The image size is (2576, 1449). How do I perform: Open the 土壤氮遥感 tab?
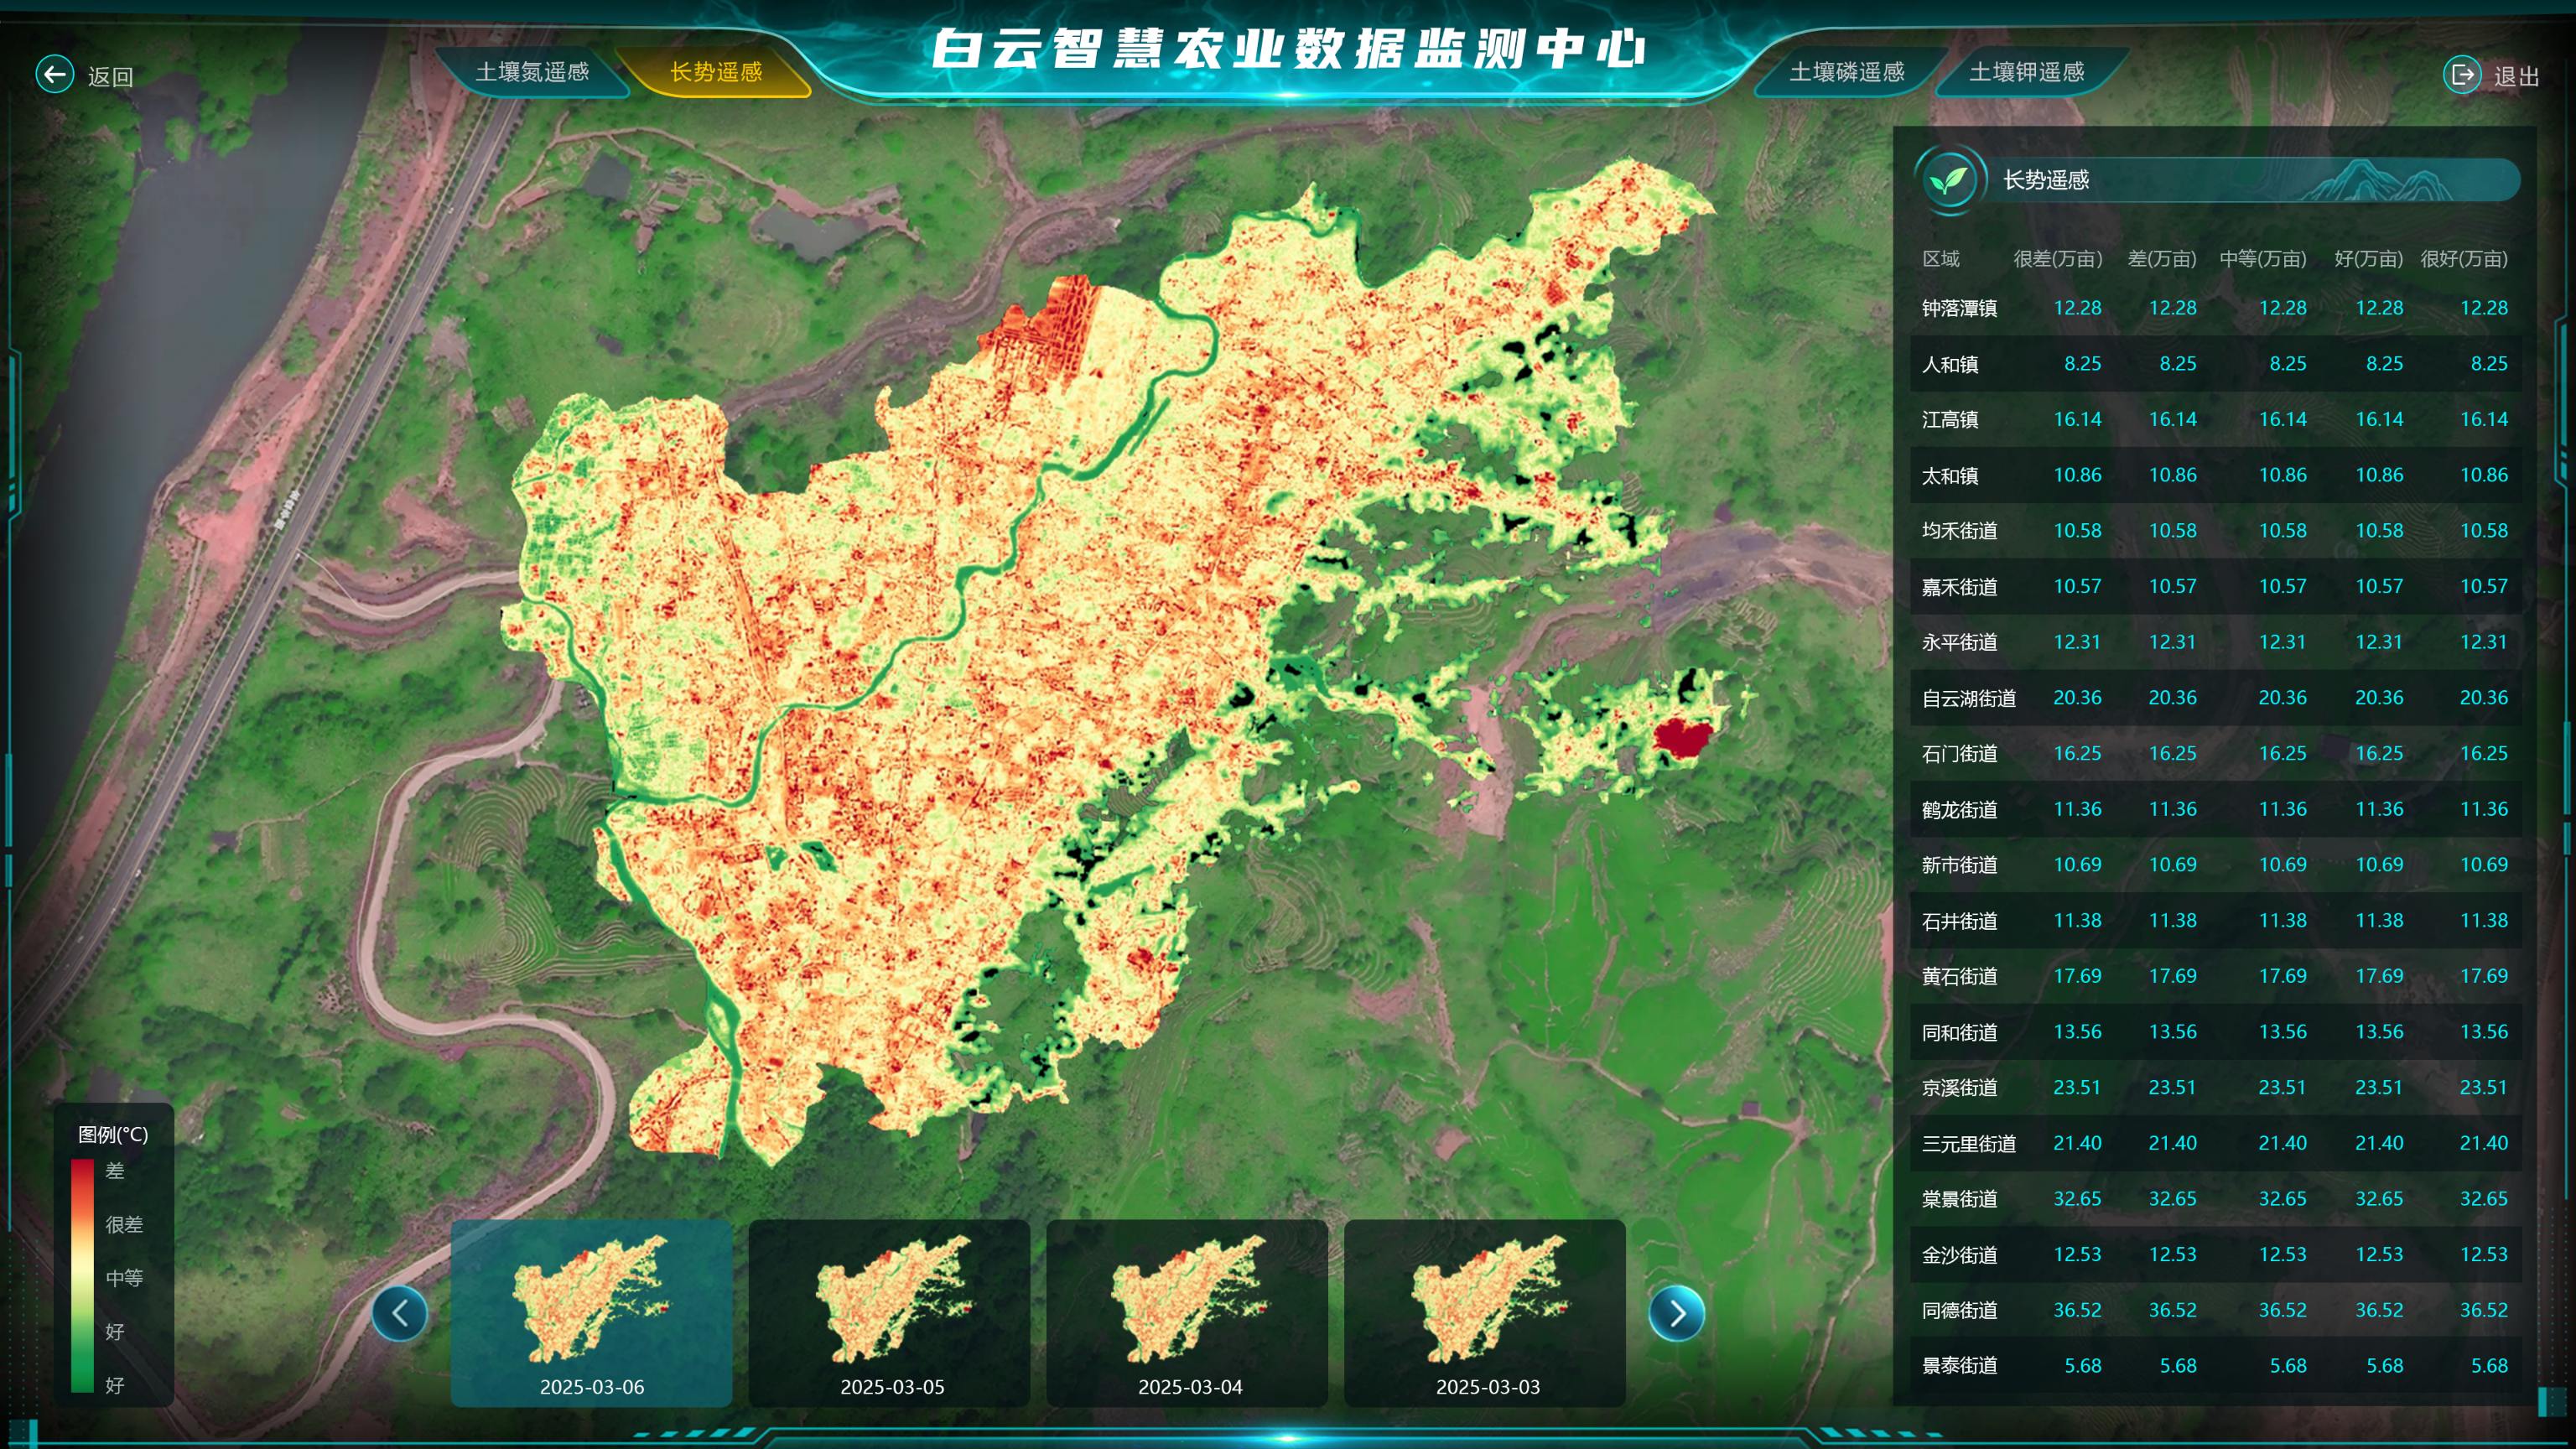tap(532, 72)
